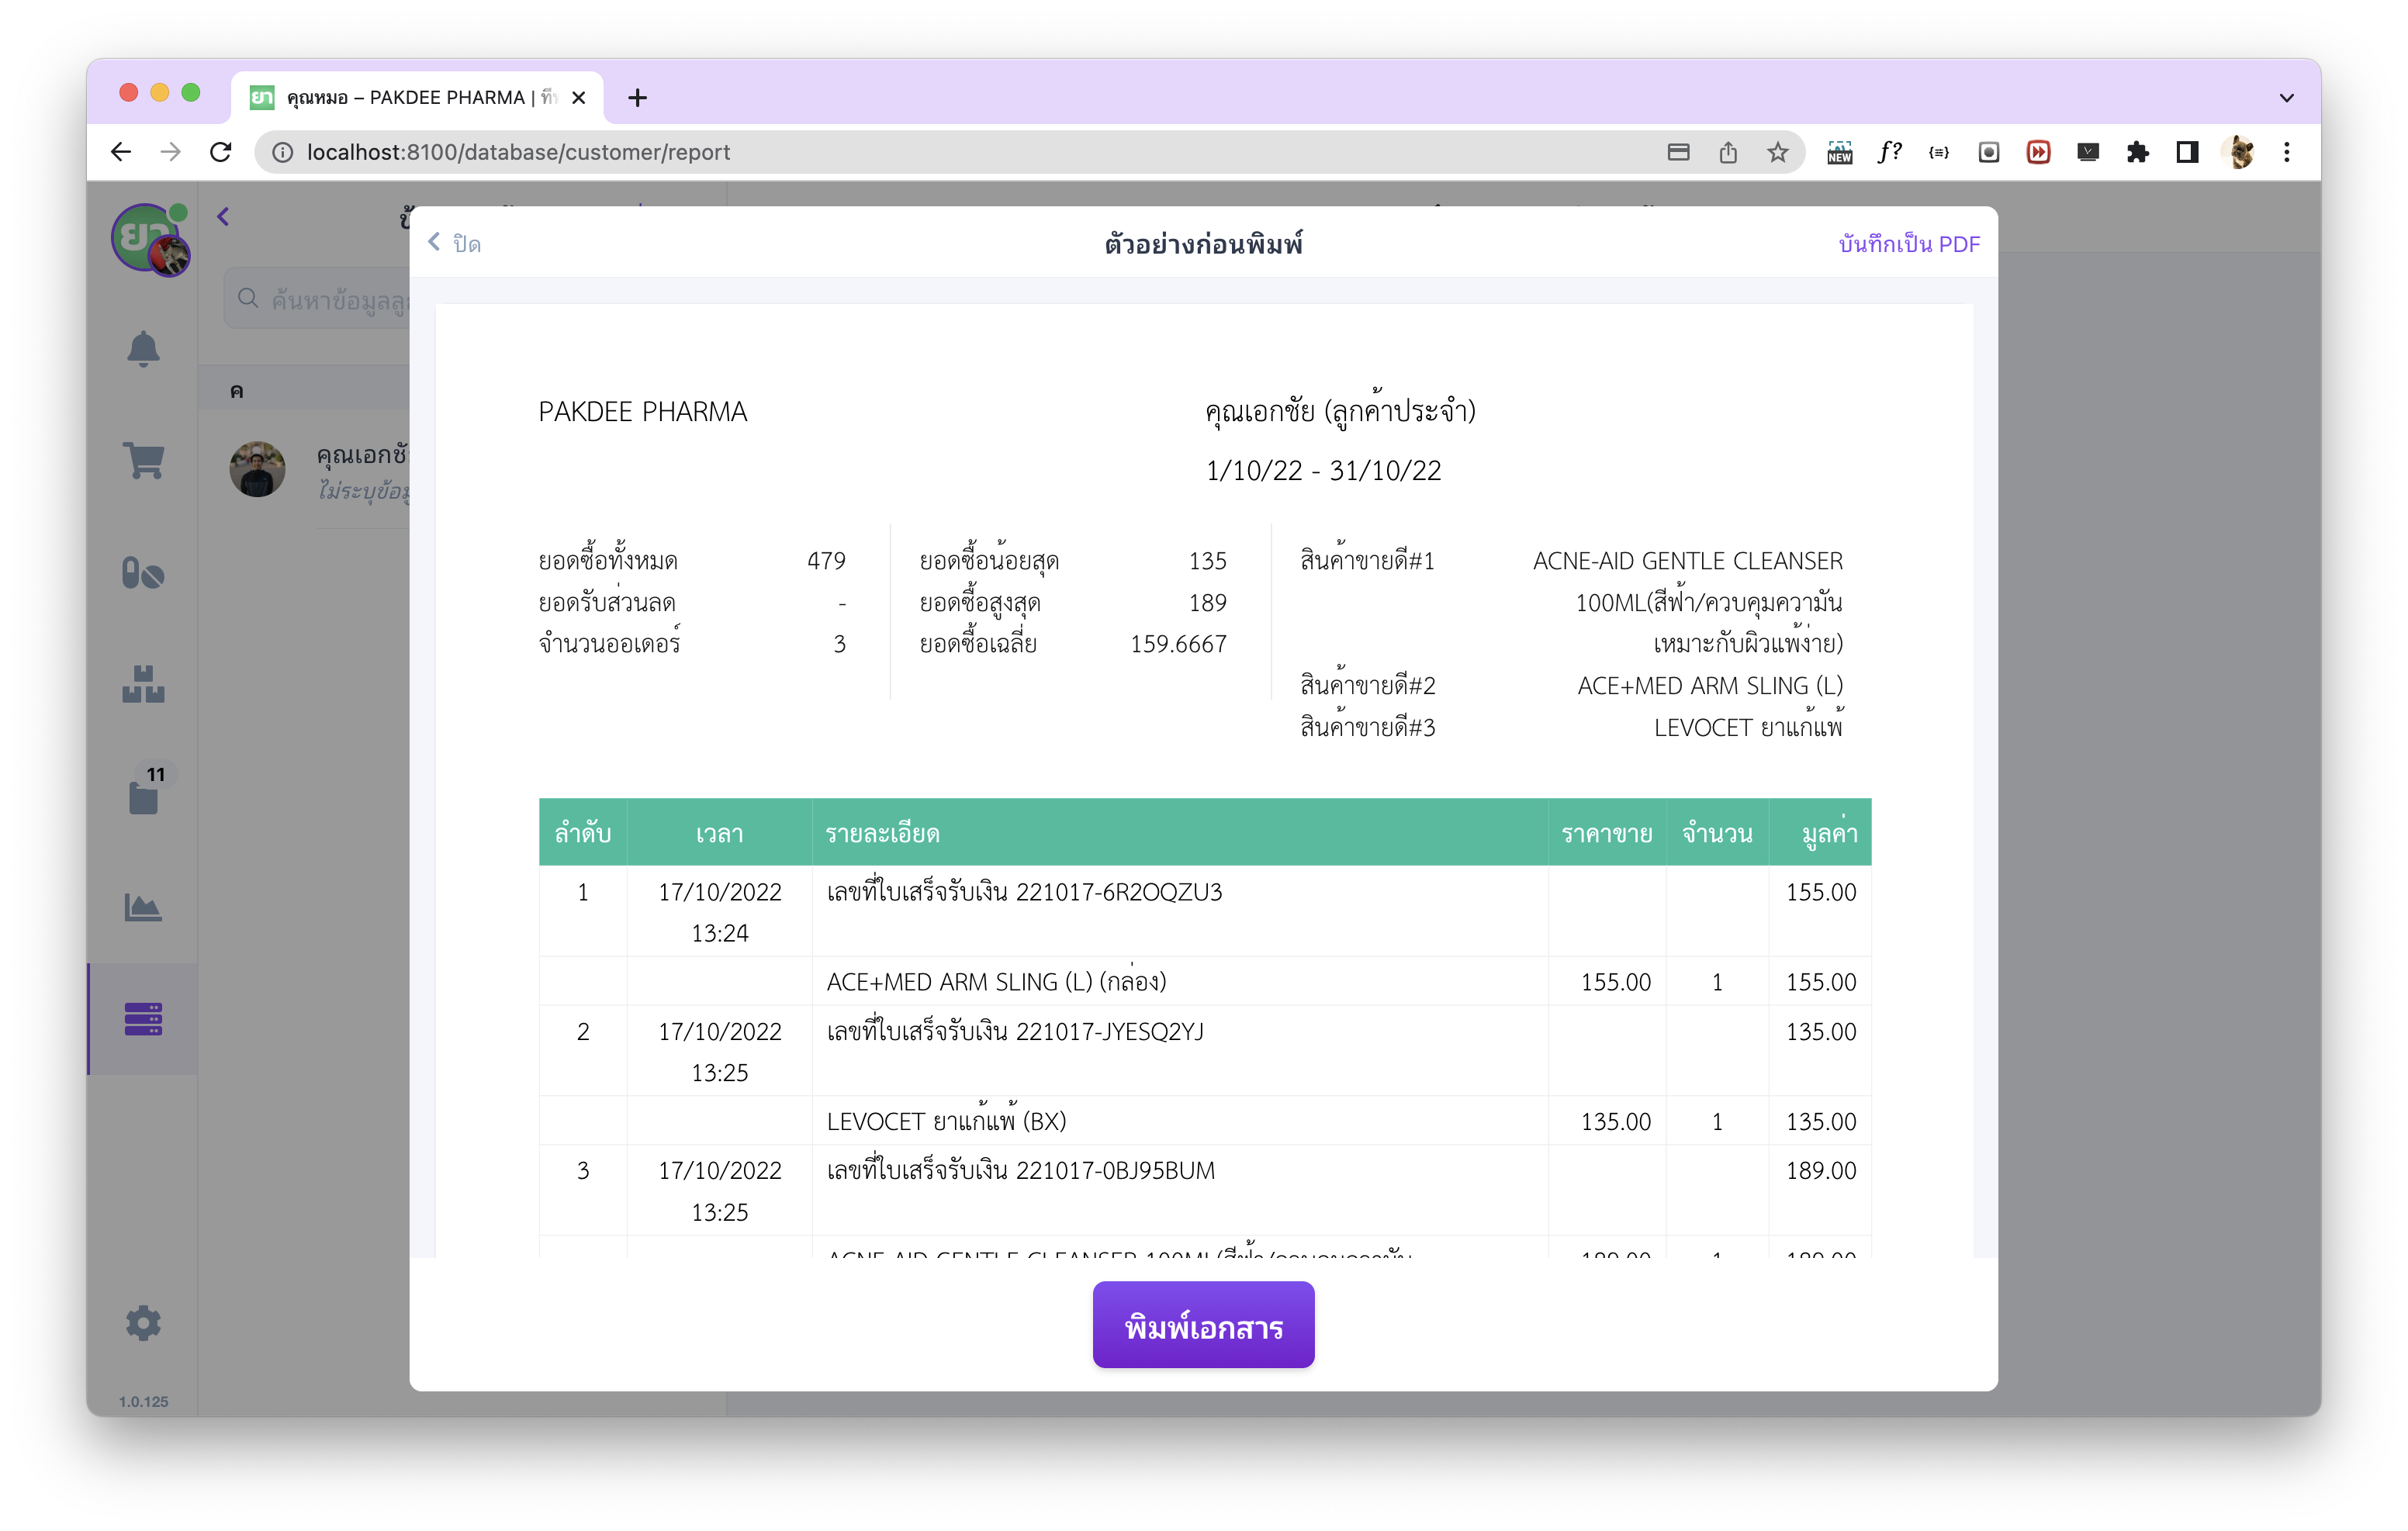Viewport: 2408px width, 1531px height.
Task: Open the area chart reports sidebar icon
Action: pyautogui.click(x=143, y=907)
